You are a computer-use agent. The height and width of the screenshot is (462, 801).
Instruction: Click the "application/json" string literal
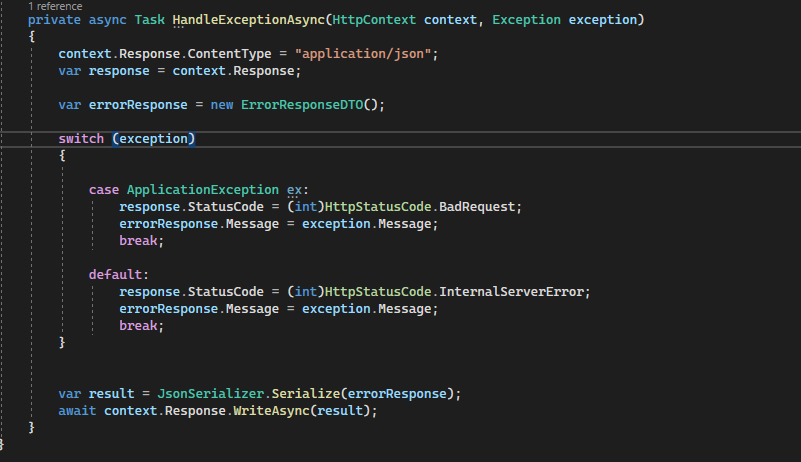(x=363, y=54)
